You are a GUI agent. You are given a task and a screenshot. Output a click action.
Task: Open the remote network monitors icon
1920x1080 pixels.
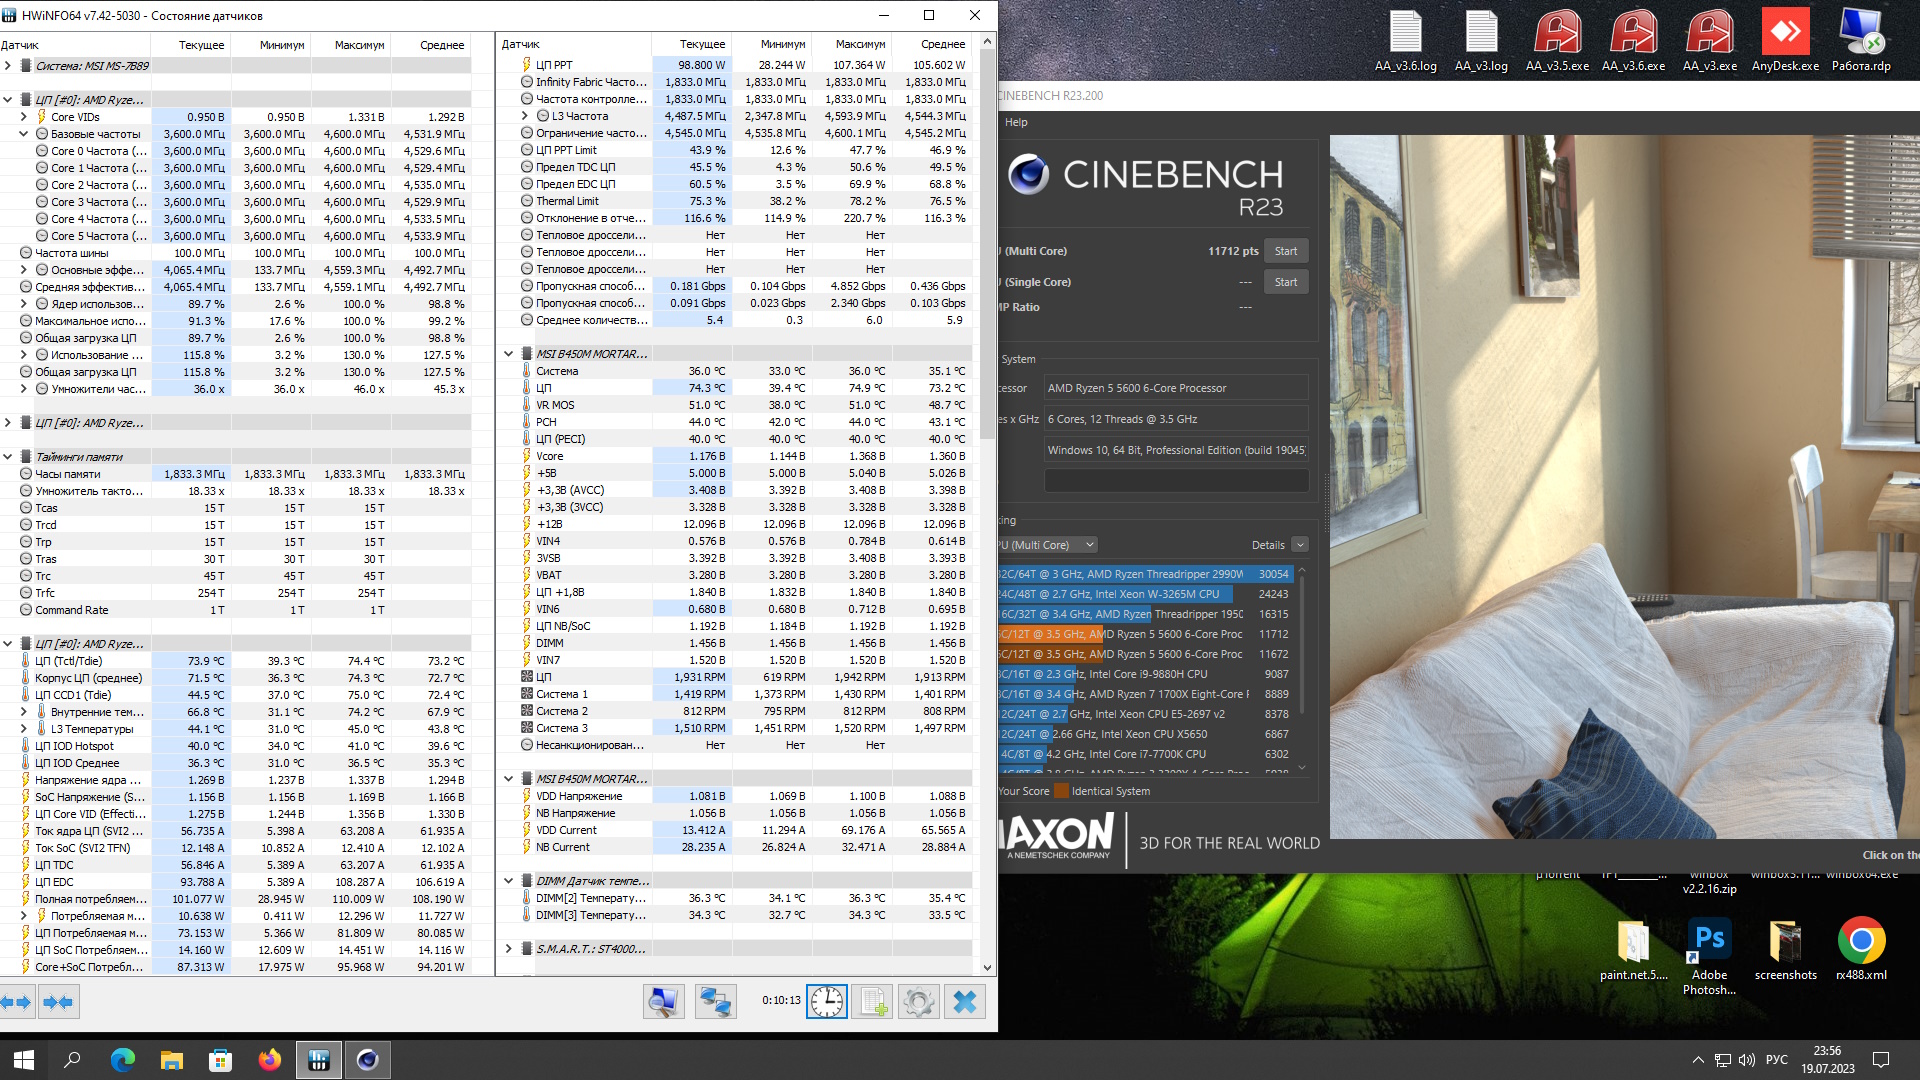click(715, 1002)
